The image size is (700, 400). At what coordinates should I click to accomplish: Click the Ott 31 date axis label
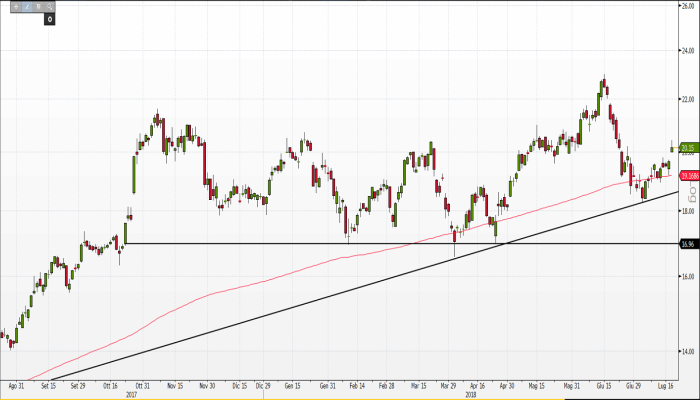tap(141, 384)
